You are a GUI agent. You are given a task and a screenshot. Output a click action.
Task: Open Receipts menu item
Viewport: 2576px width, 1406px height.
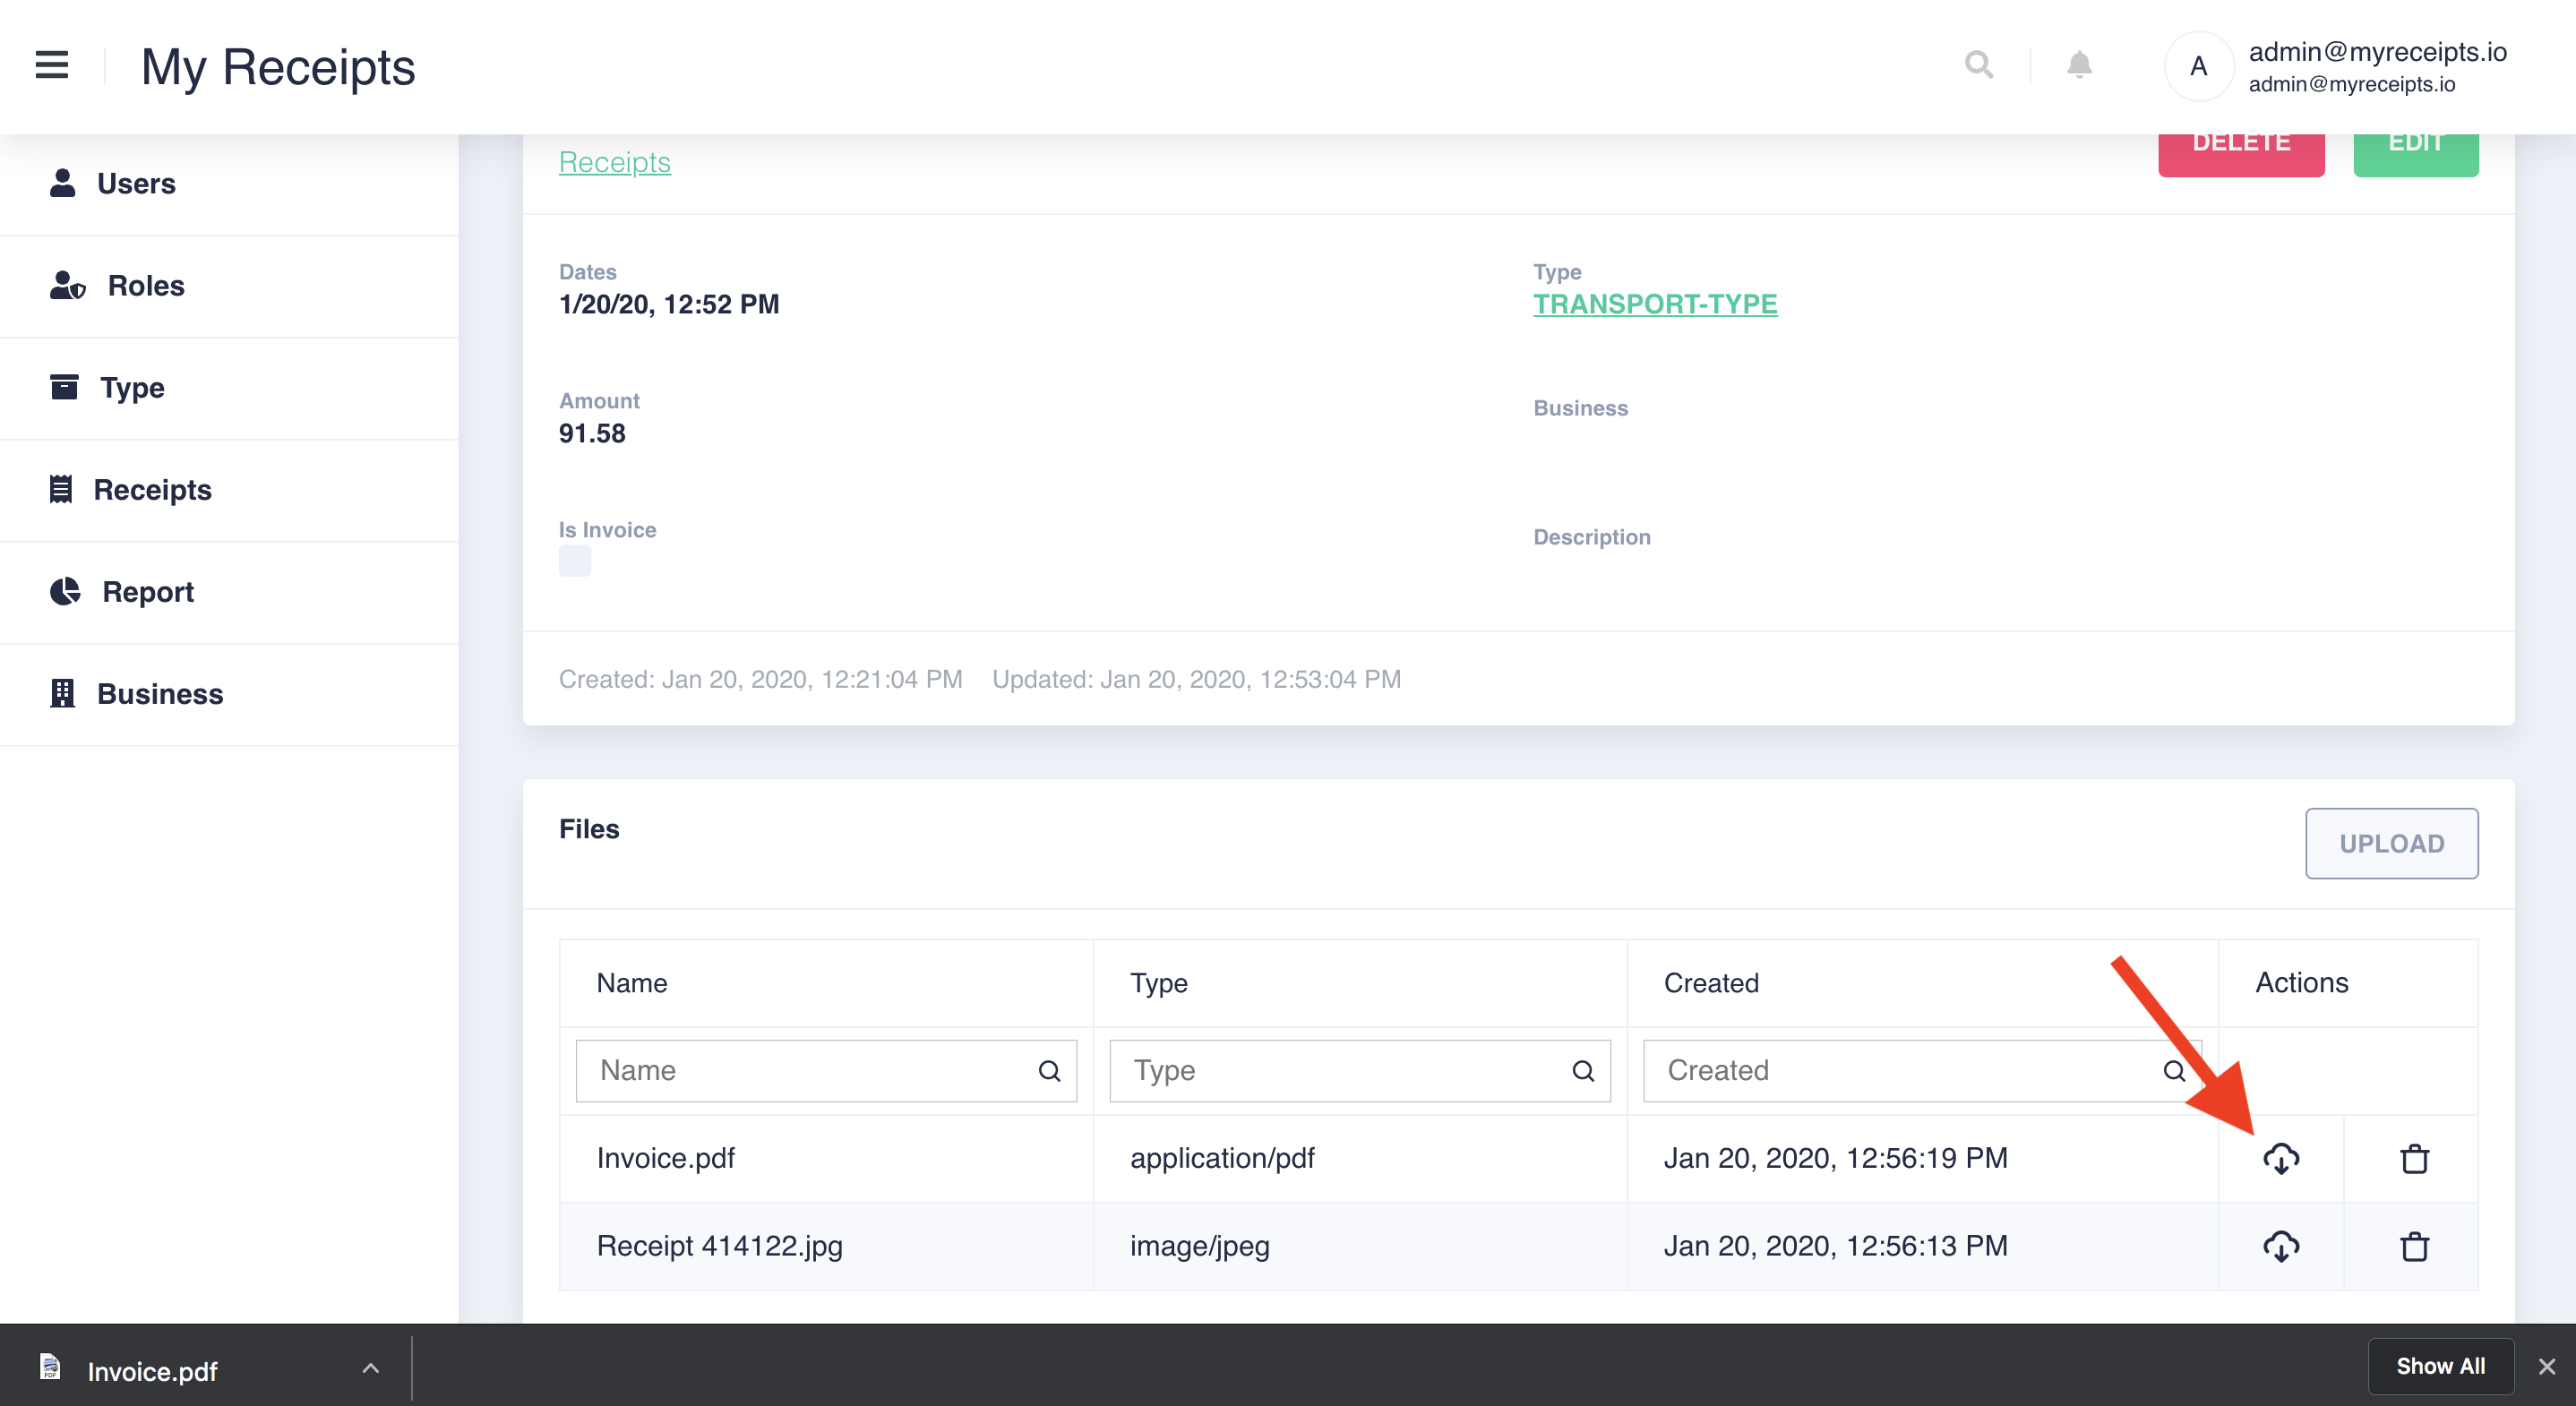pyautogui.click(x=229, y=490)
